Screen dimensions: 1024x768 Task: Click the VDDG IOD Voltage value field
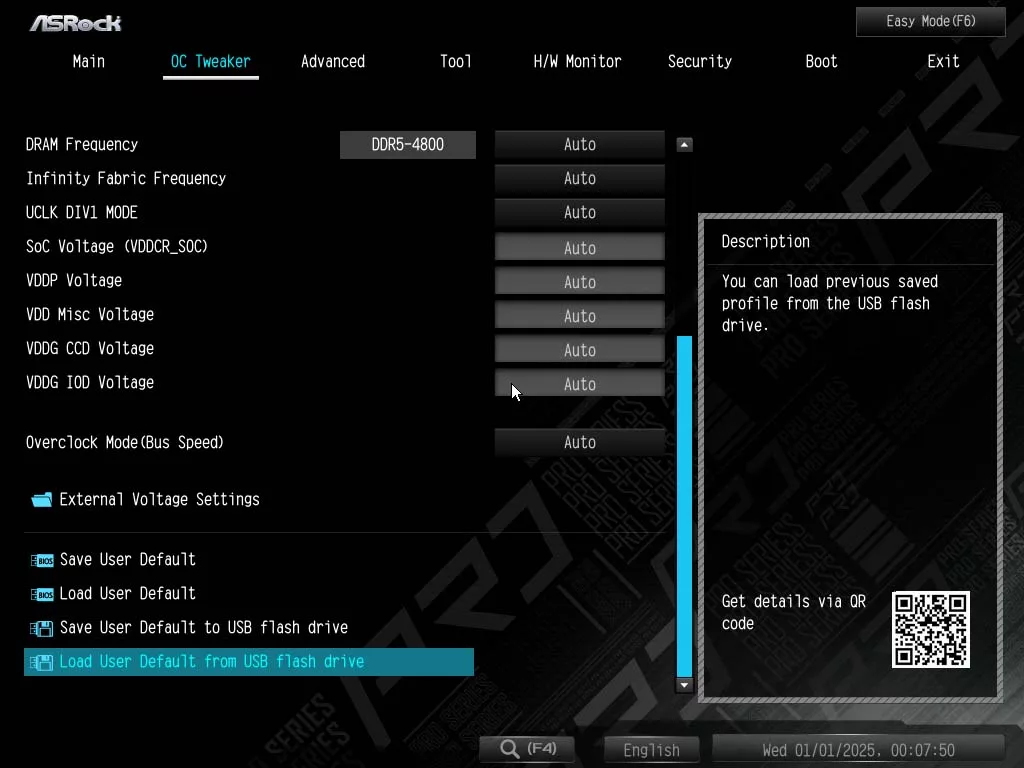579,384
